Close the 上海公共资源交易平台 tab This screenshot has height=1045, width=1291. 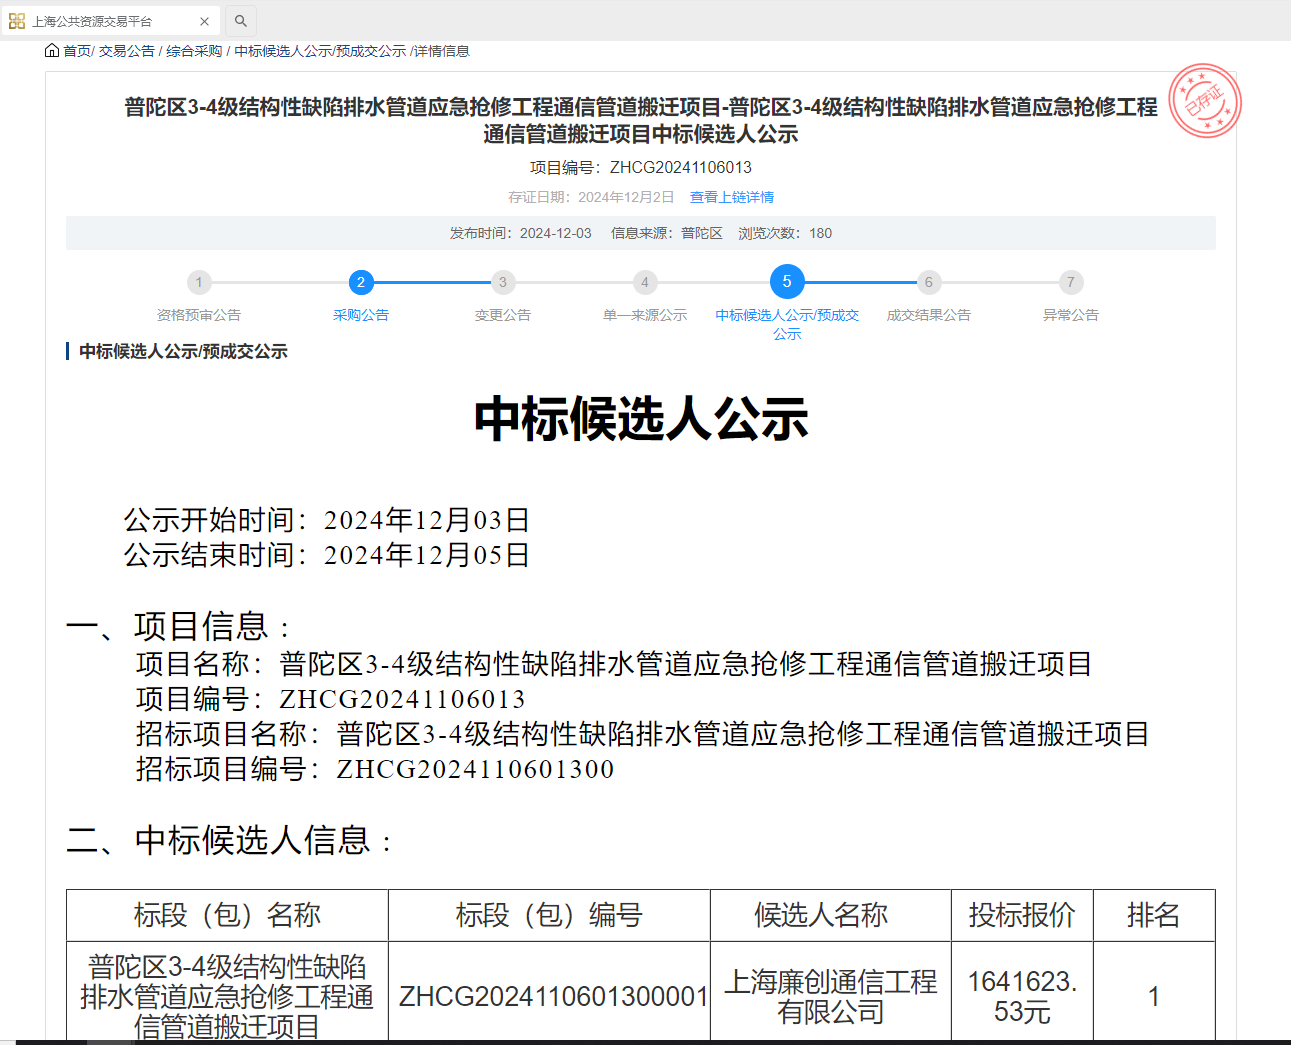click(204, 21)
